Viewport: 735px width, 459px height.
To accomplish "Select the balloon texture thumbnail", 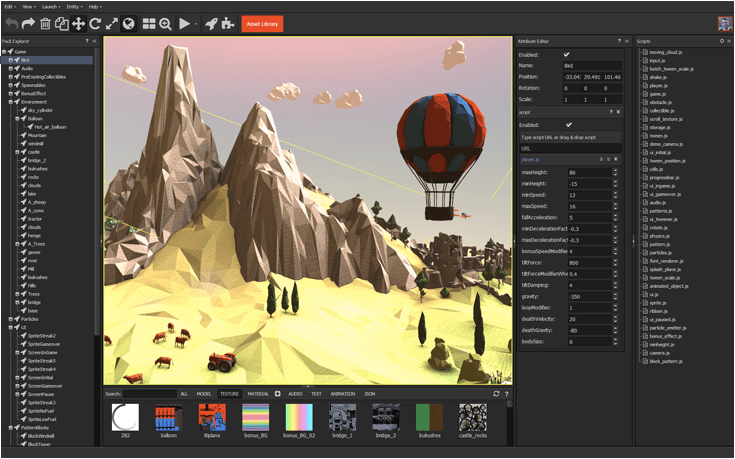I will 169,417.
